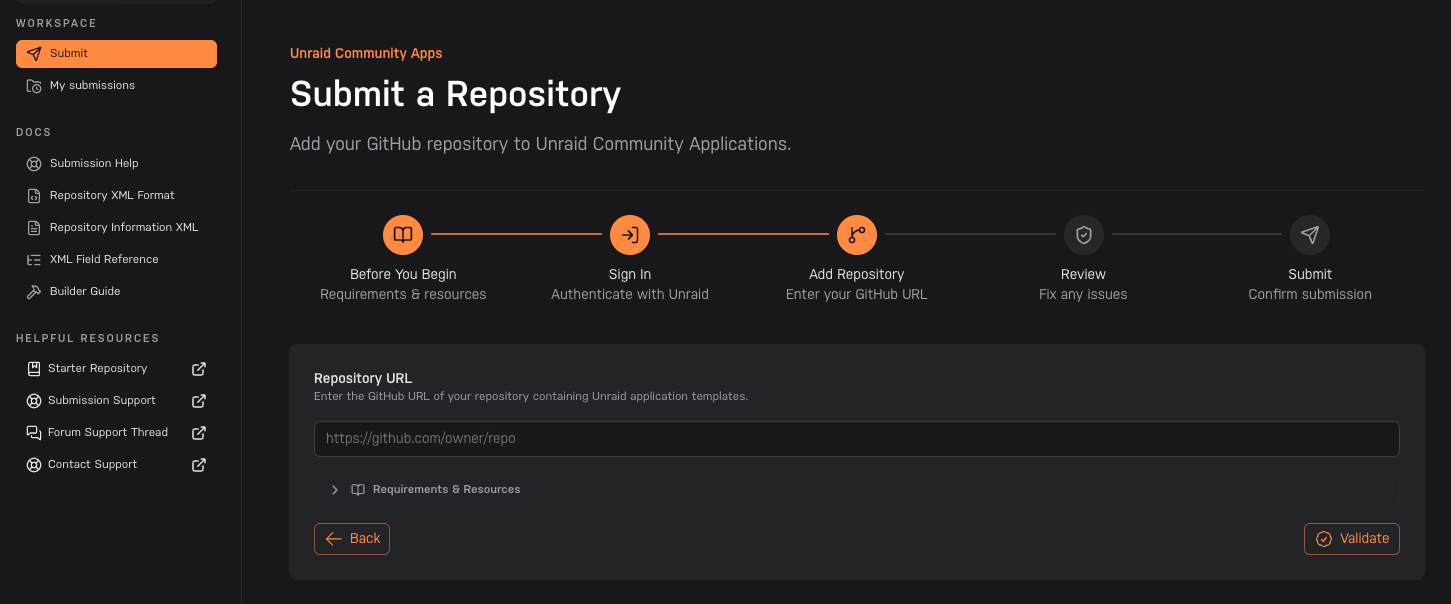
Task: Expand the Requirements & Resources section
Action: 856,489
